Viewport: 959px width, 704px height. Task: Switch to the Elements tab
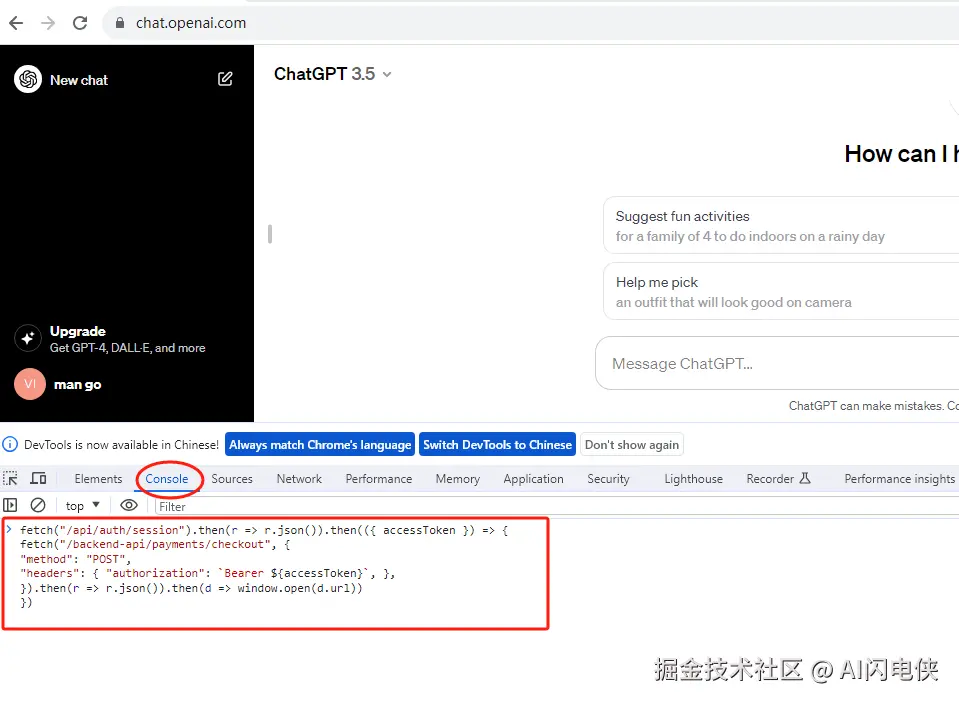click(98, 479)
